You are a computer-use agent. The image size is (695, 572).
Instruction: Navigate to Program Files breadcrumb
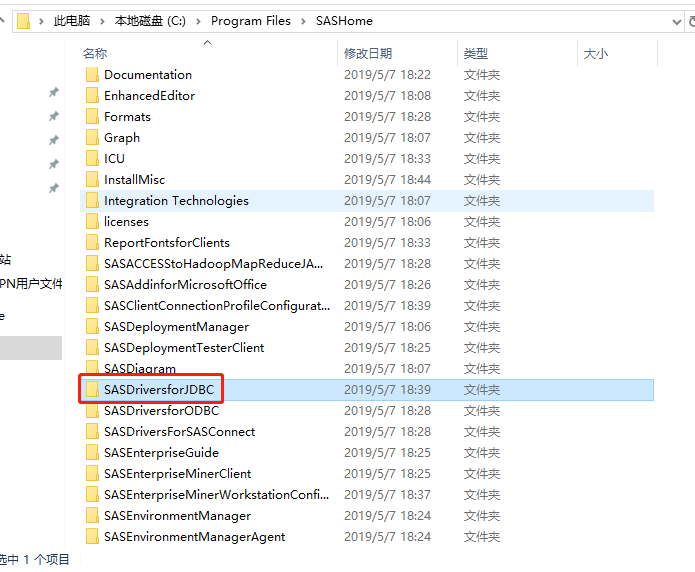click(250, 21)
